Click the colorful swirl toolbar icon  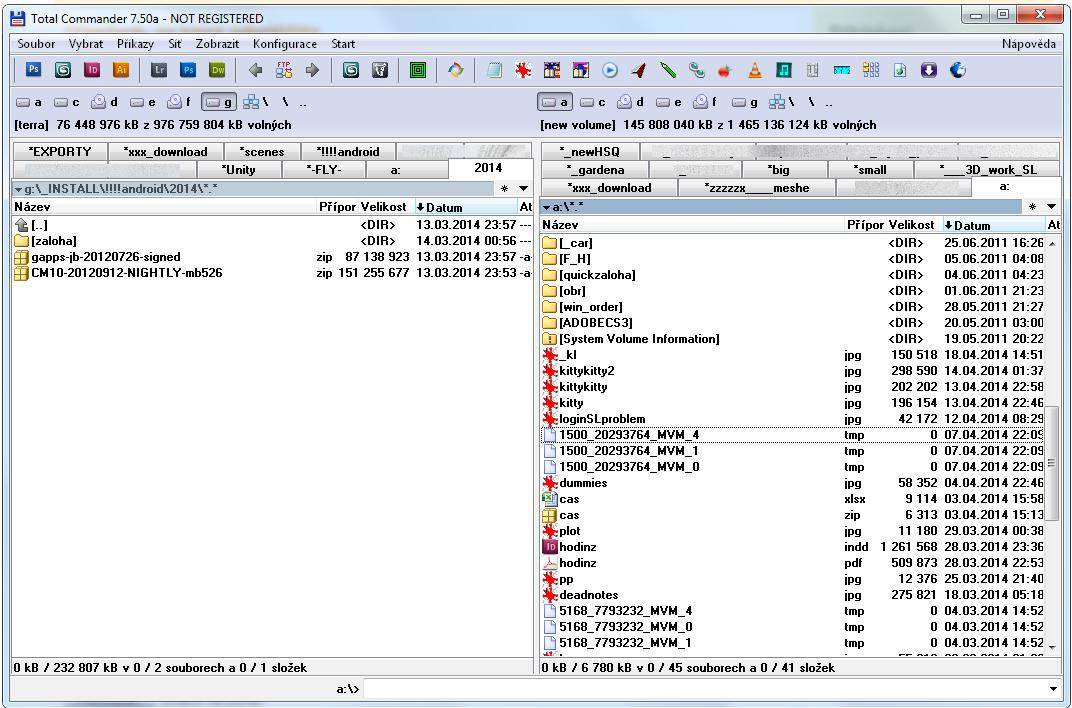[x=455, y=70]
